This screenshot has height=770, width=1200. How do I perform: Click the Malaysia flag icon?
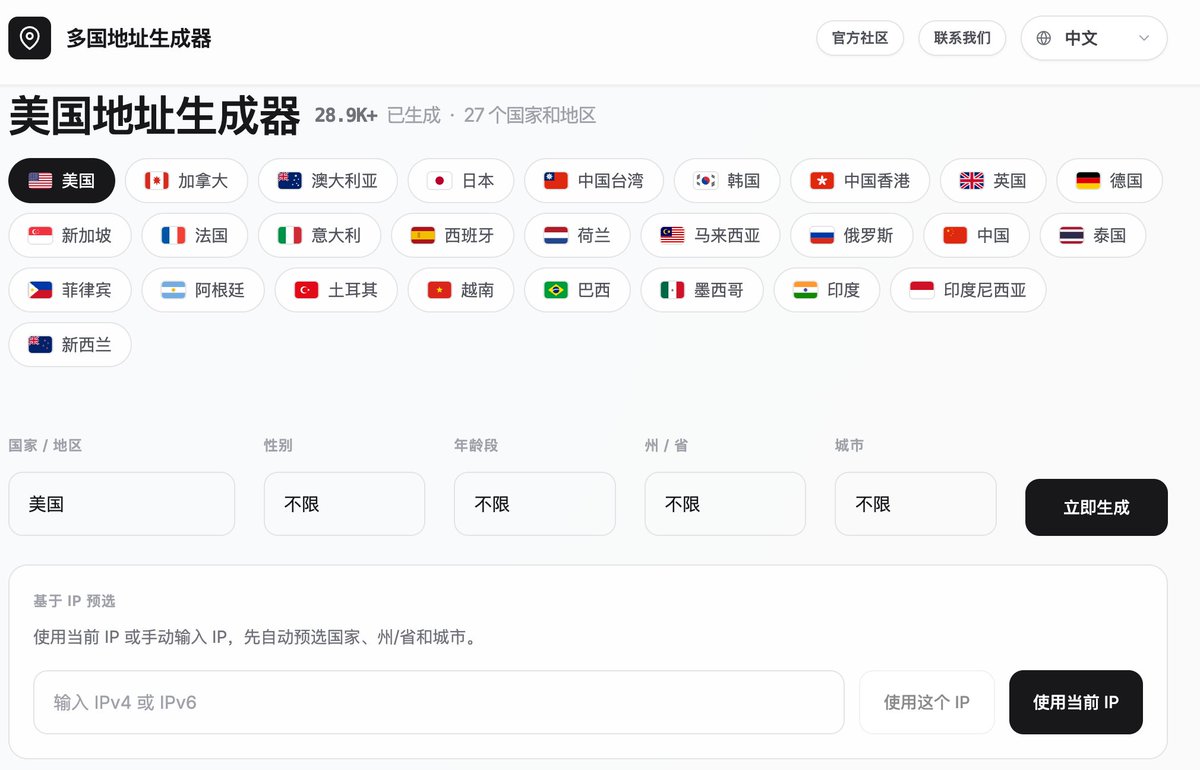click(x=672, y=236)
